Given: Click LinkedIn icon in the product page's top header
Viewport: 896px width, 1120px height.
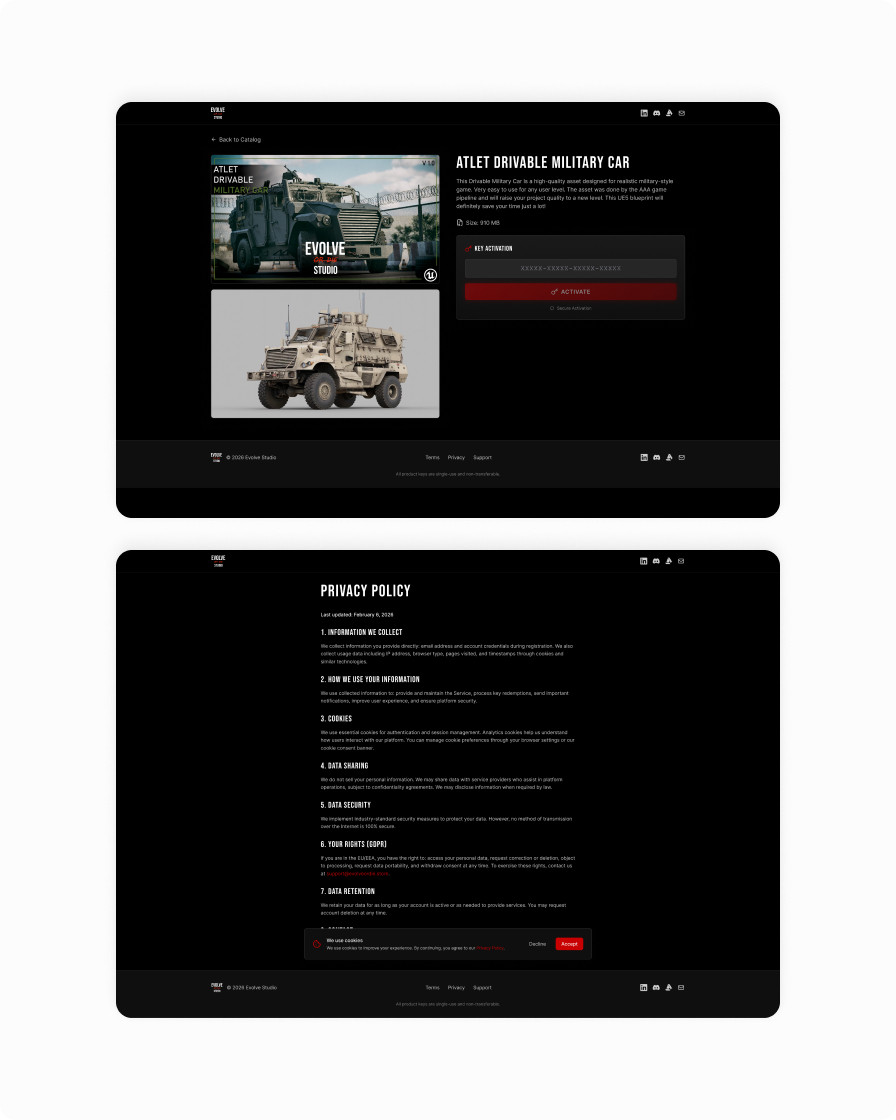Looking at the screenshot, I should (644, 113).
